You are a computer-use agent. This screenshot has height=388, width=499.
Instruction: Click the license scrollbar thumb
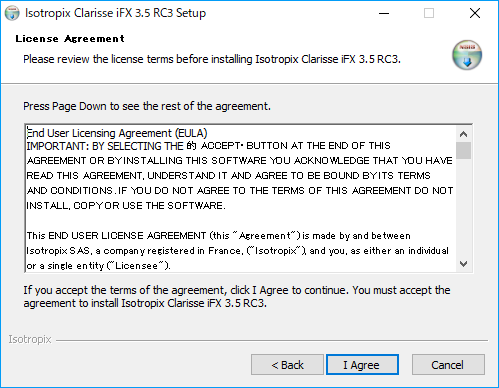[x=463, y=151]
